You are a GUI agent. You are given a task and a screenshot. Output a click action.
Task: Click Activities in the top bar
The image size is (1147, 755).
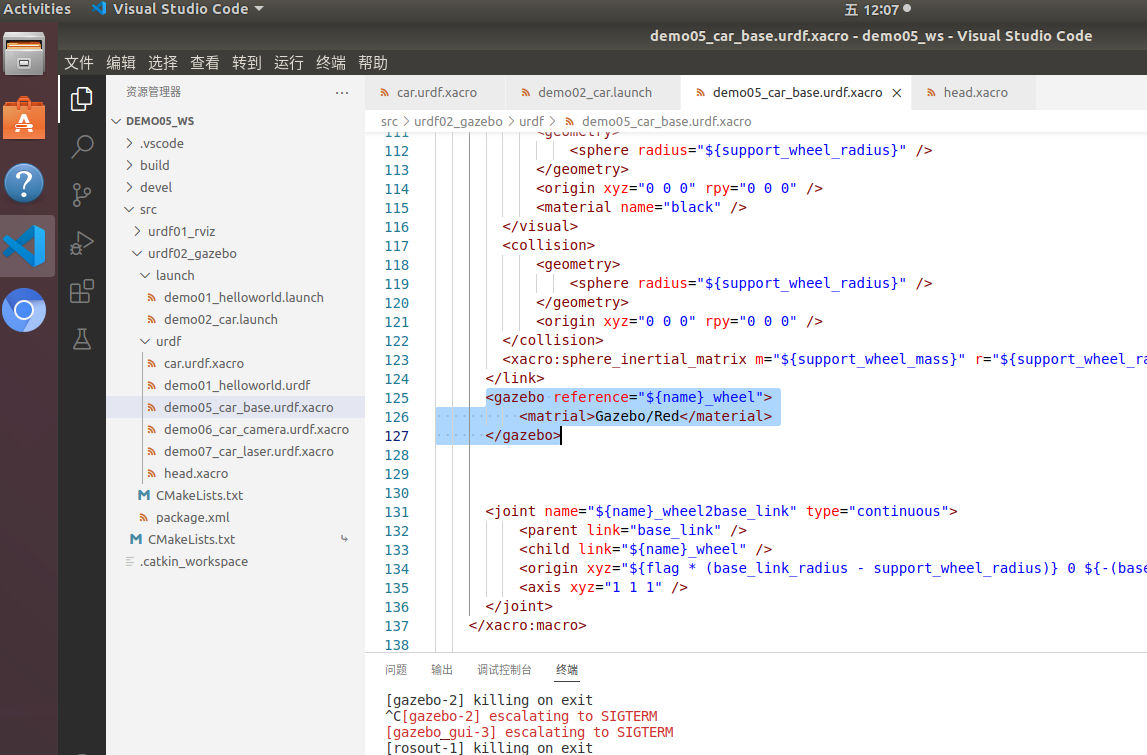(37, 9)
